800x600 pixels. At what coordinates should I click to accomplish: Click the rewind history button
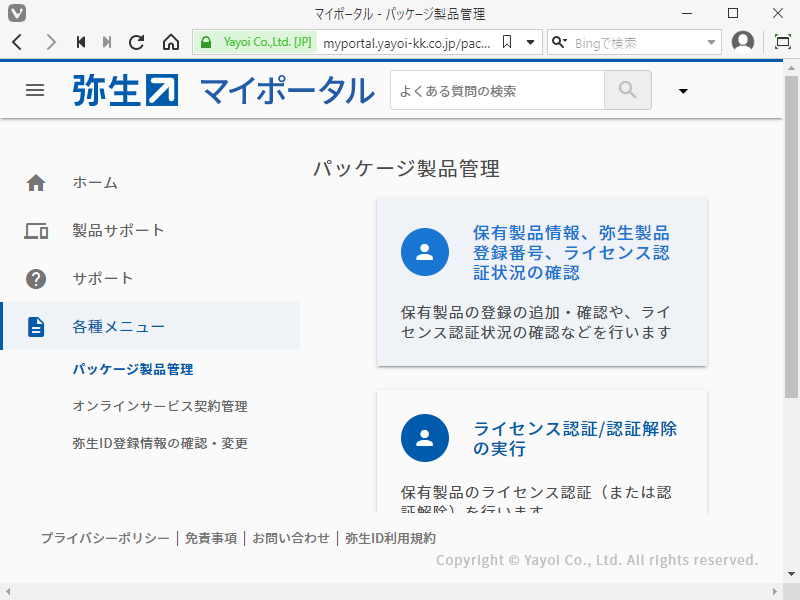coord(81,42)
